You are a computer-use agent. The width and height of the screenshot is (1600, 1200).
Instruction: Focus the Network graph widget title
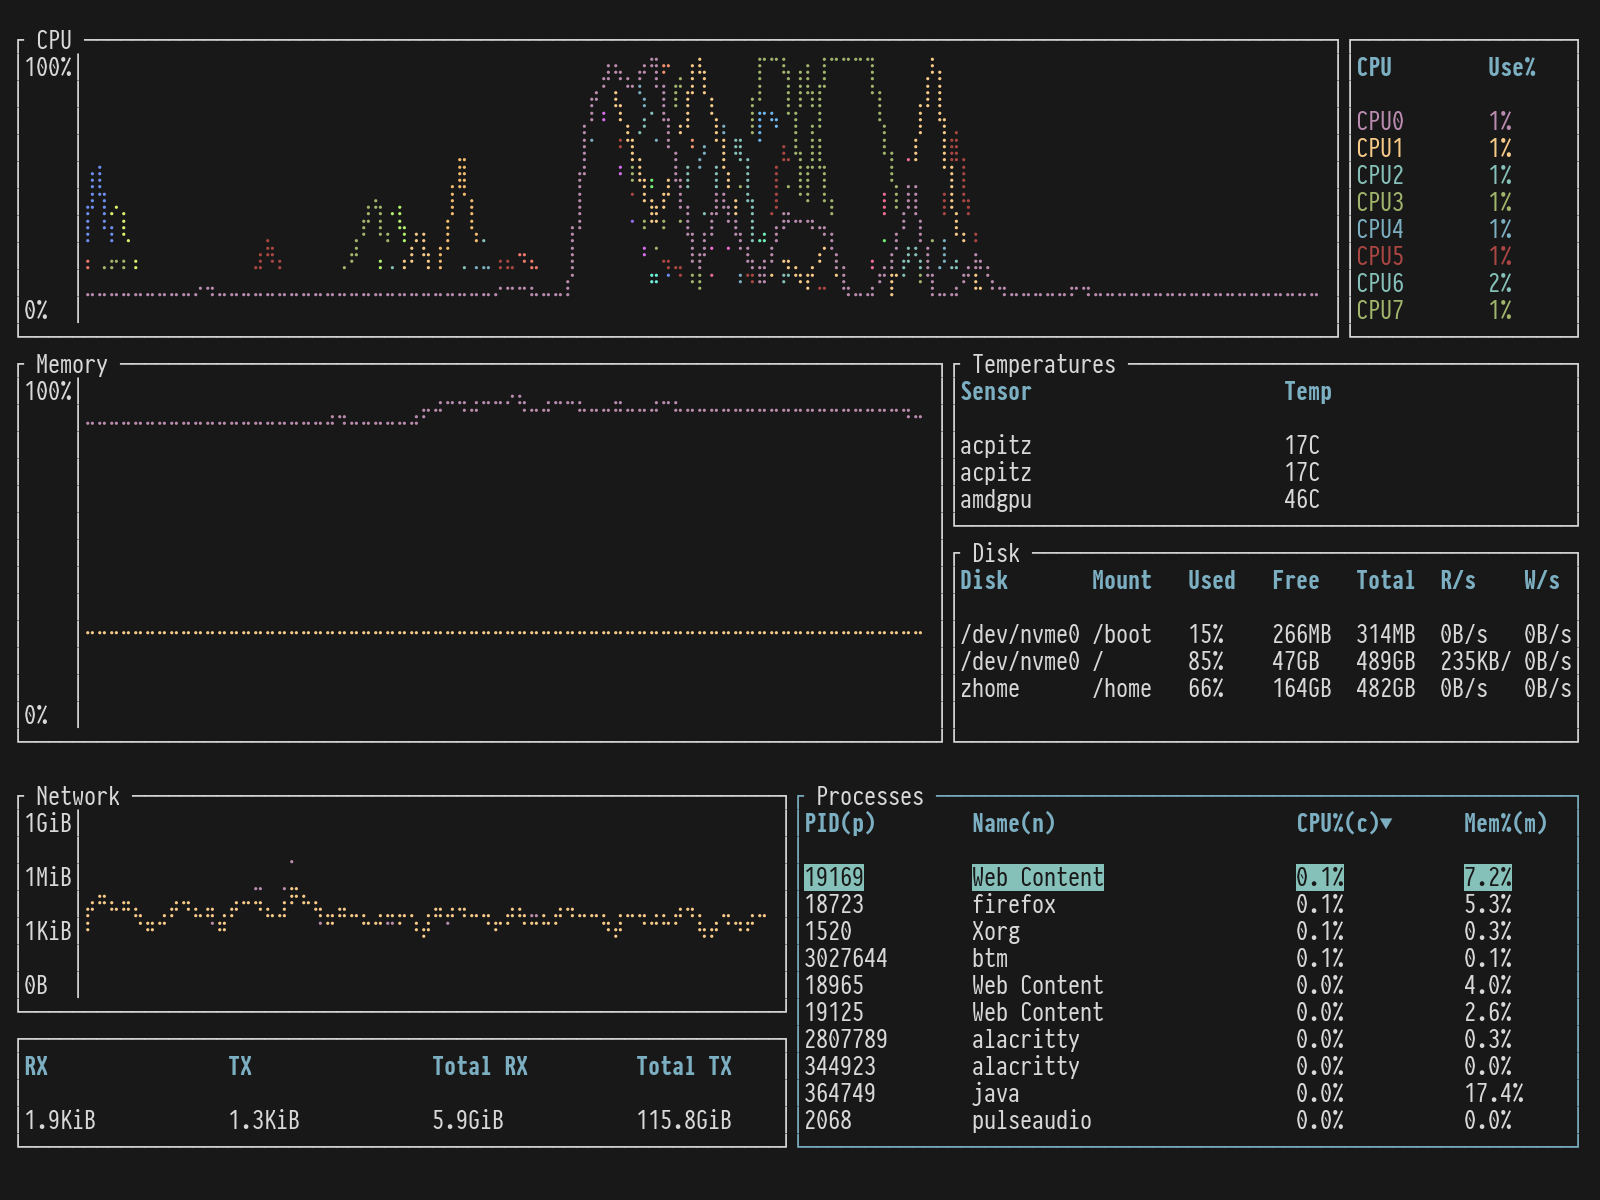[x=78, y=796]
